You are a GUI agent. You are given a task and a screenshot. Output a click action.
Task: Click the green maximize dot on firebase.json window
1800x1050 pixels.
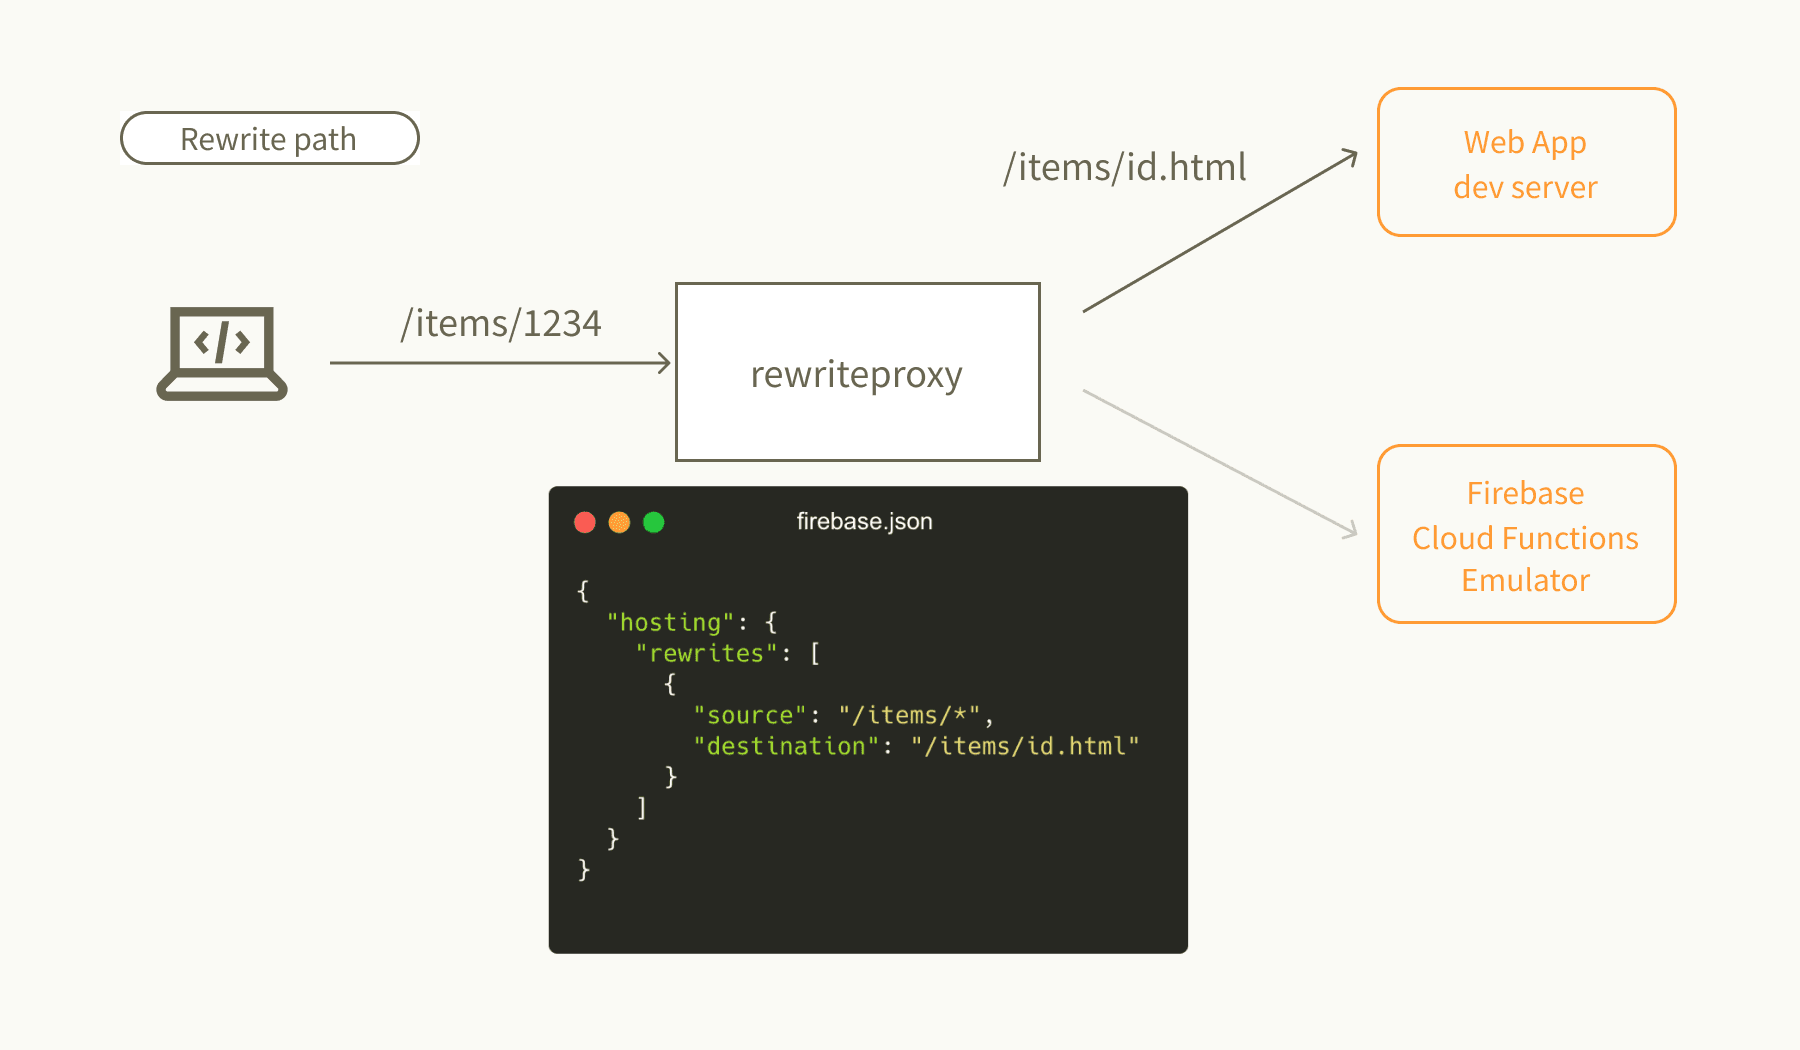(x=654, y=522)
